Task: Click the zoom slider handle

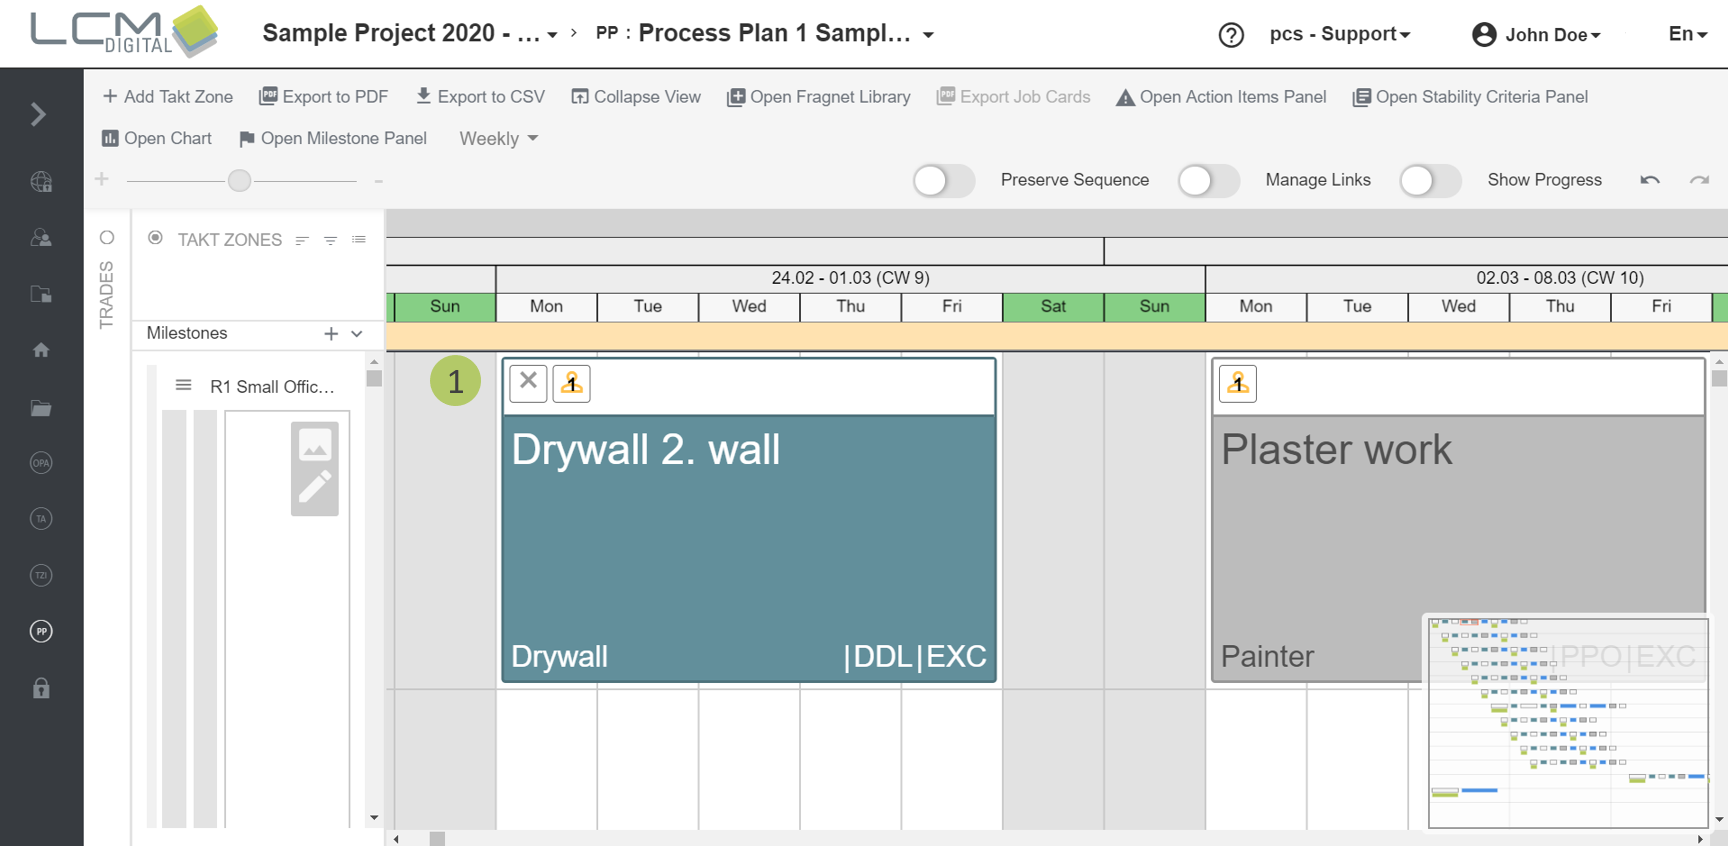Action: pos(239,181)
